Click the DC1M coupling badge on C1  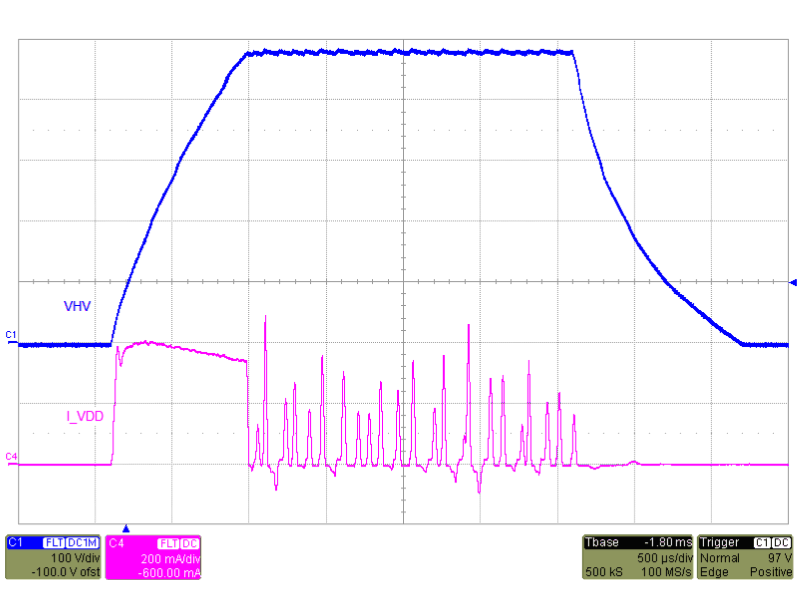(82, 542)
